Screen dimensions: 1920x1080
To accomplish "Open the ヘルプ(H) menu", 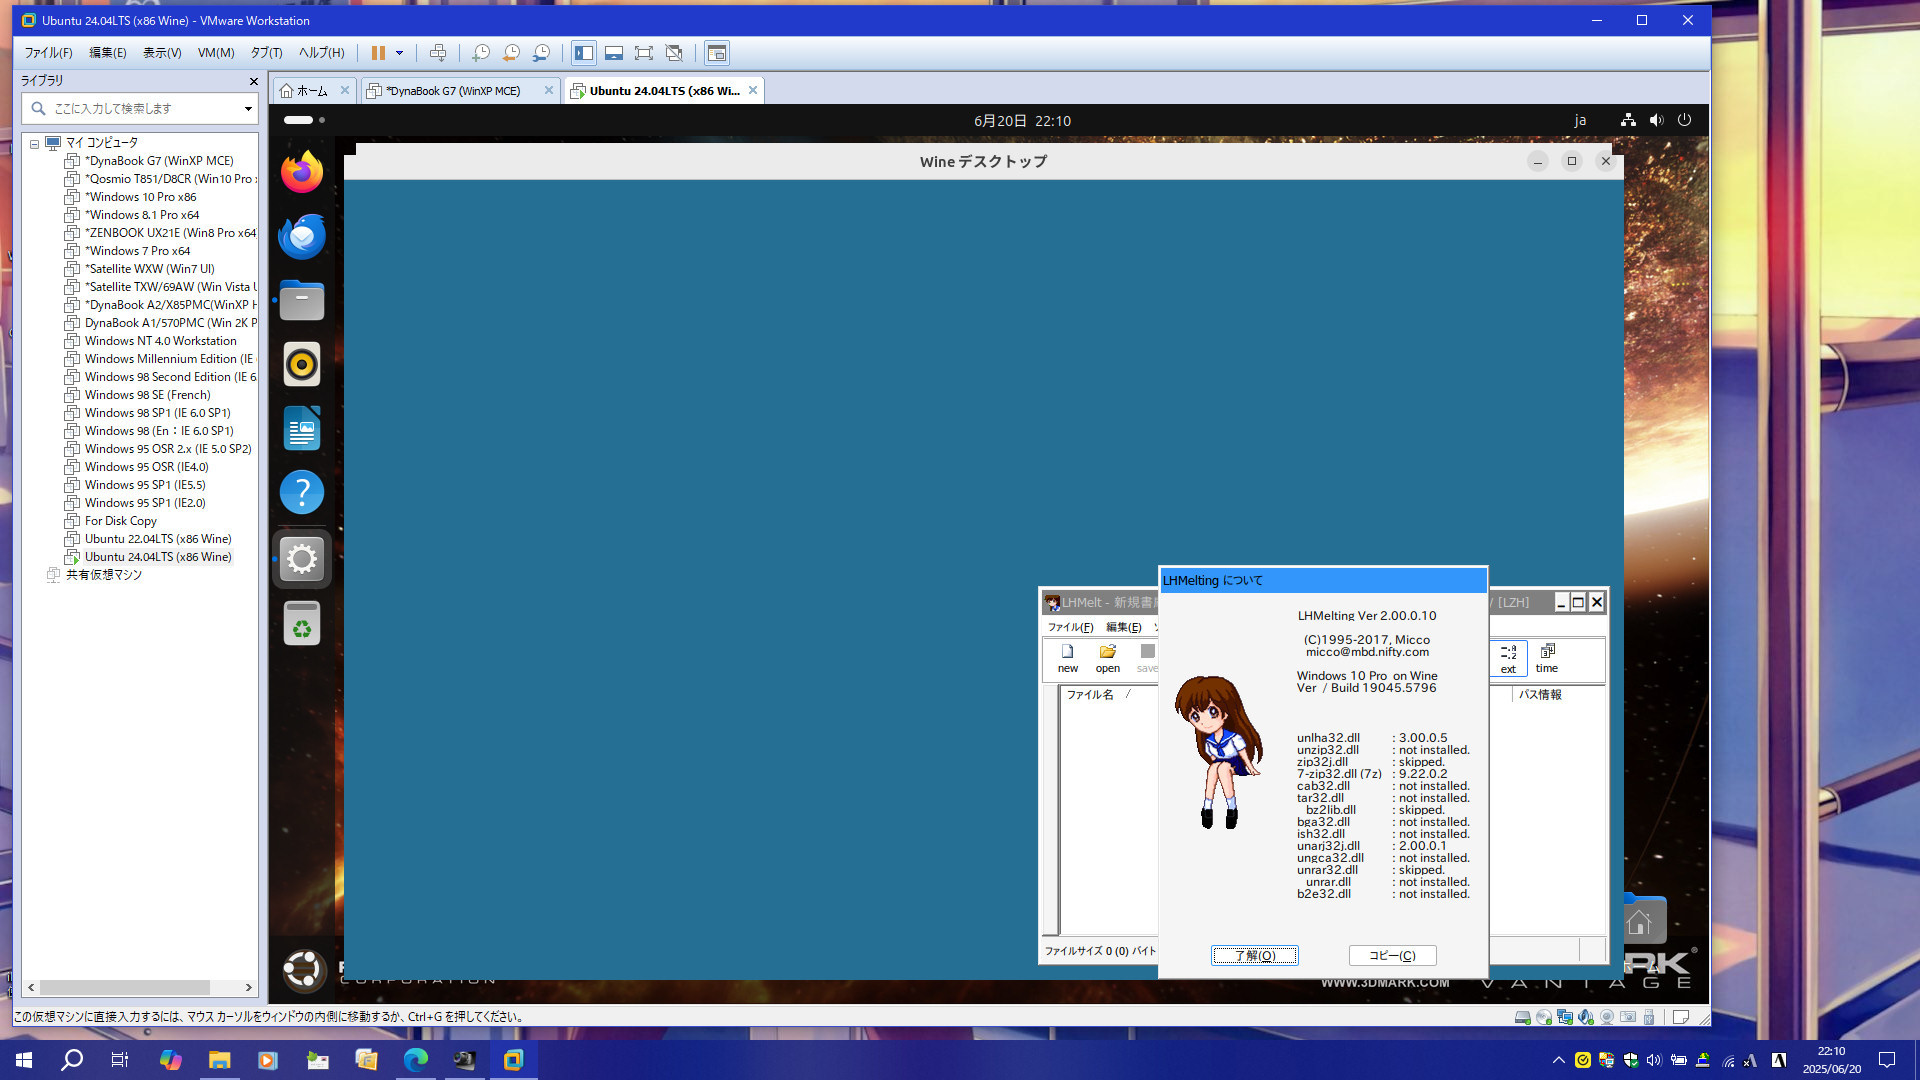I will click(322, 53).
